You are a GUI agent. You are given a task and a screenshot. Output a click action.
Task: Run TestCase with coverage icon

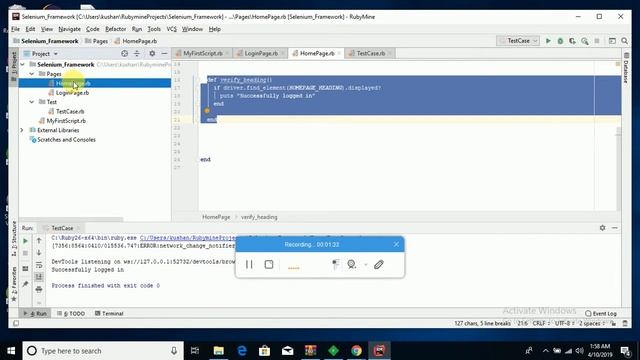(x=573, y=41)
